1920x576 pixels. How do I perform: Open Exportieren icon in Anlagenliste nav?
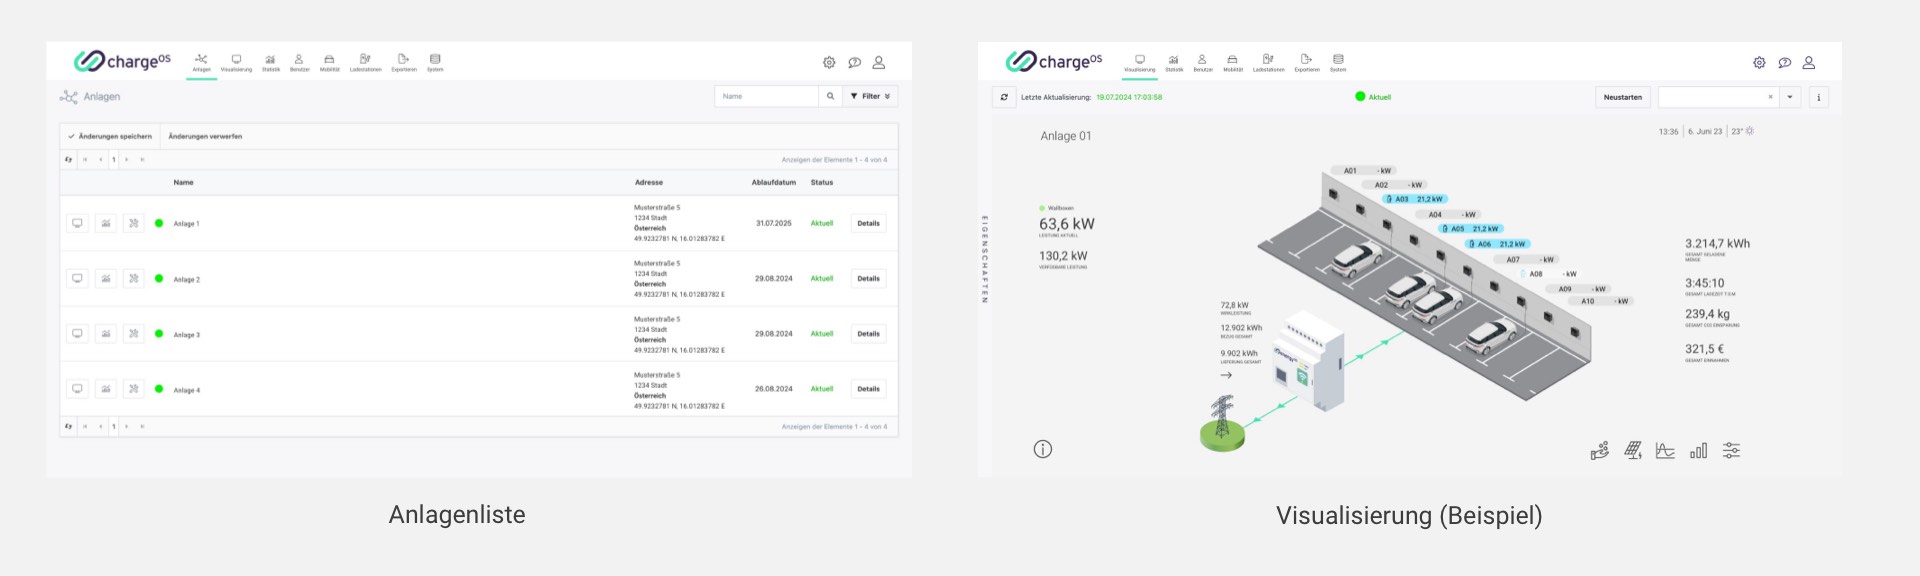[403, 63]
